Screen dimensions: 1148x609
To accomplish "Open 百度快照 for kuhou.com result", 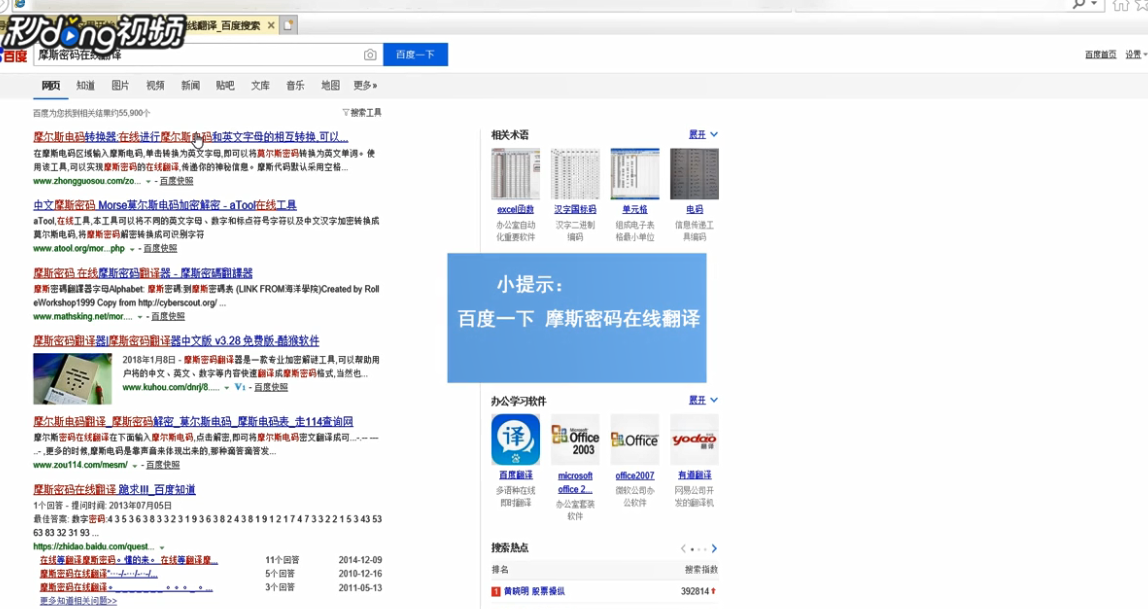I will (x=271, y=387).
